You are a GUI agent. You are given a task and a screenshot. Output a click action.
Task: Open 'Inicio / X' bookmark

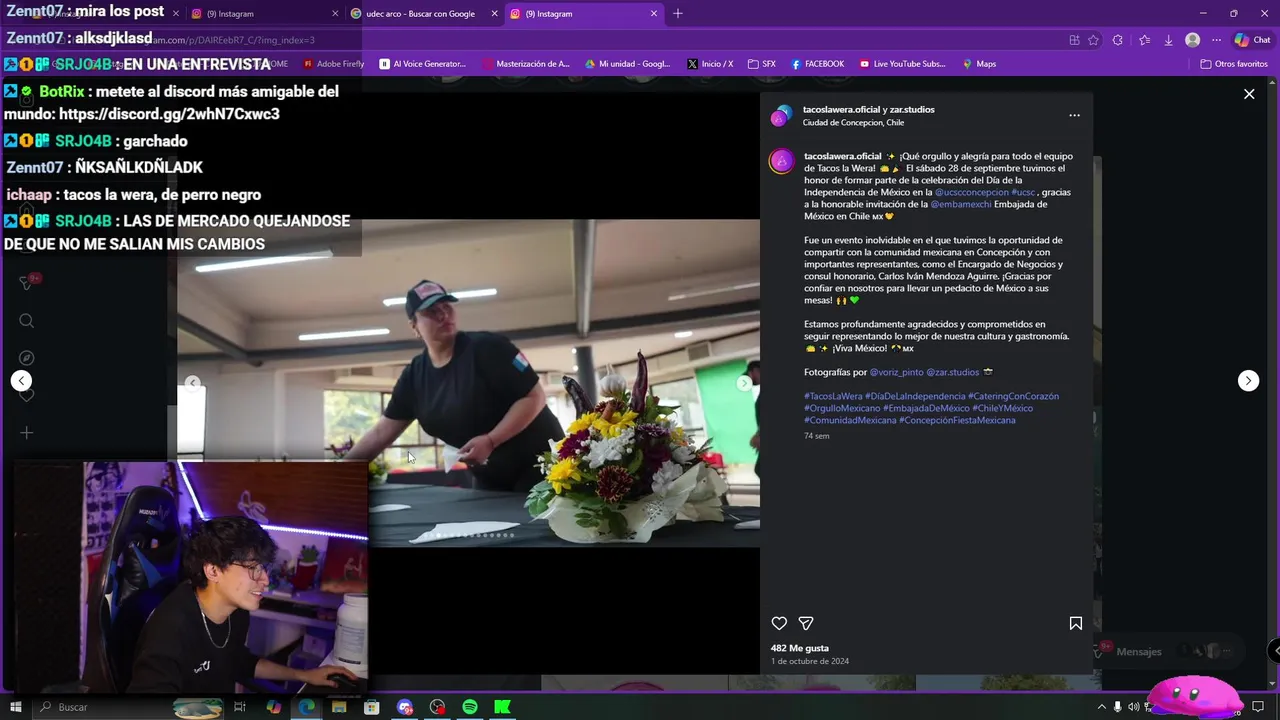click(x=710, y=64)
